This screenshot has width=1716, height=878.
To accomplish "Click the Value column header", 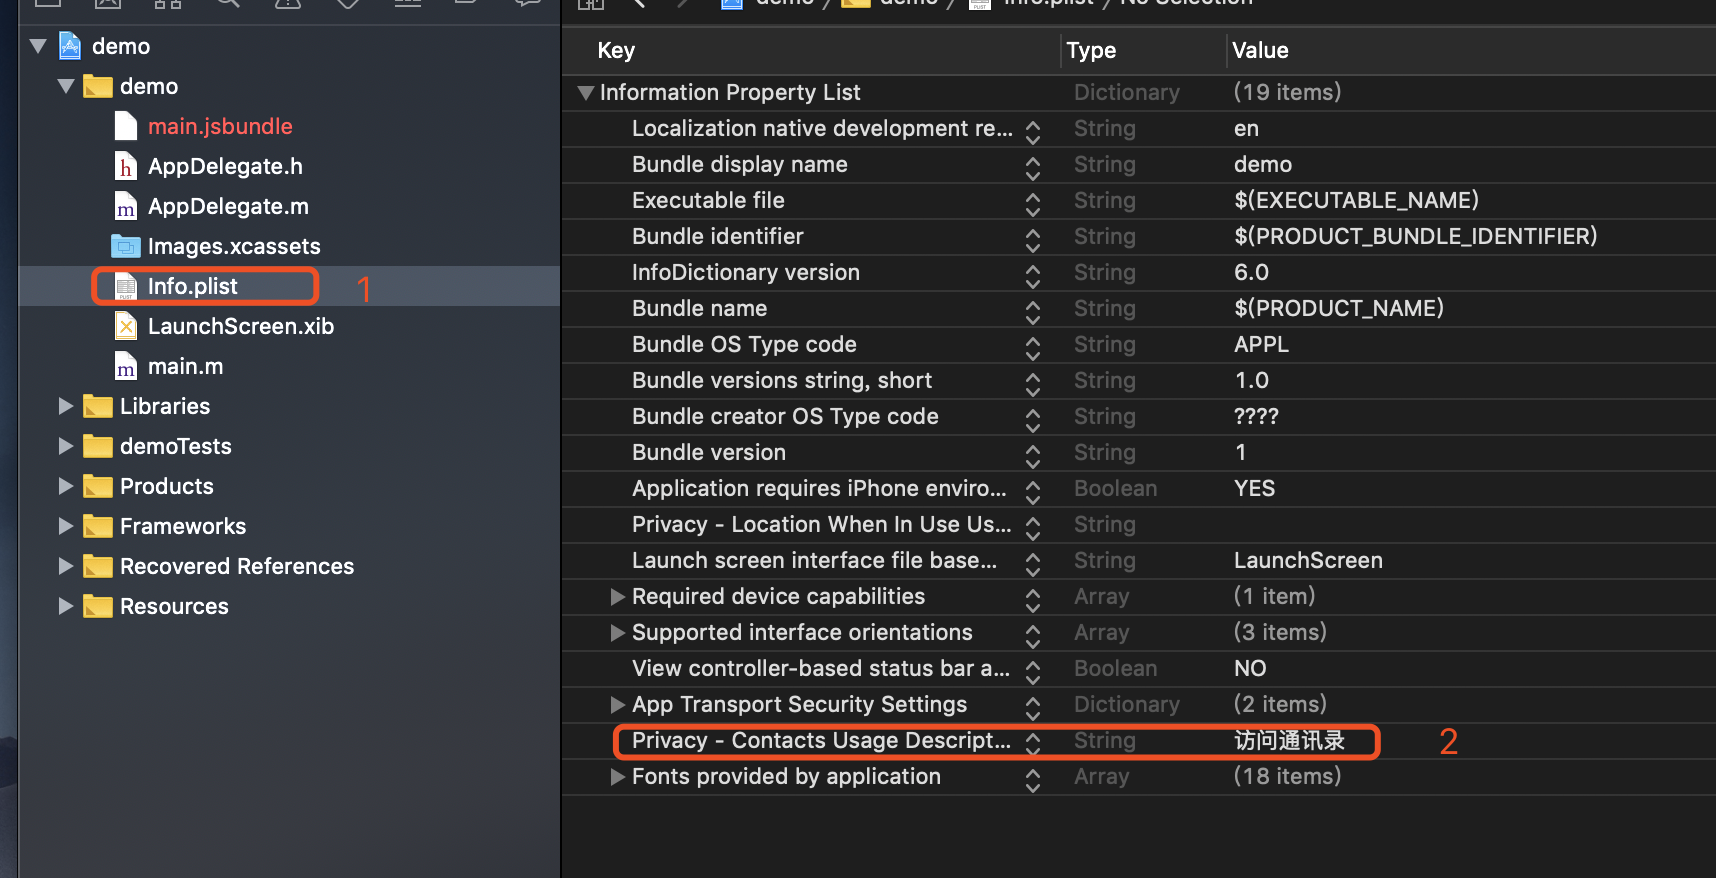I will pyautogui.click(x=1260, y=50).
